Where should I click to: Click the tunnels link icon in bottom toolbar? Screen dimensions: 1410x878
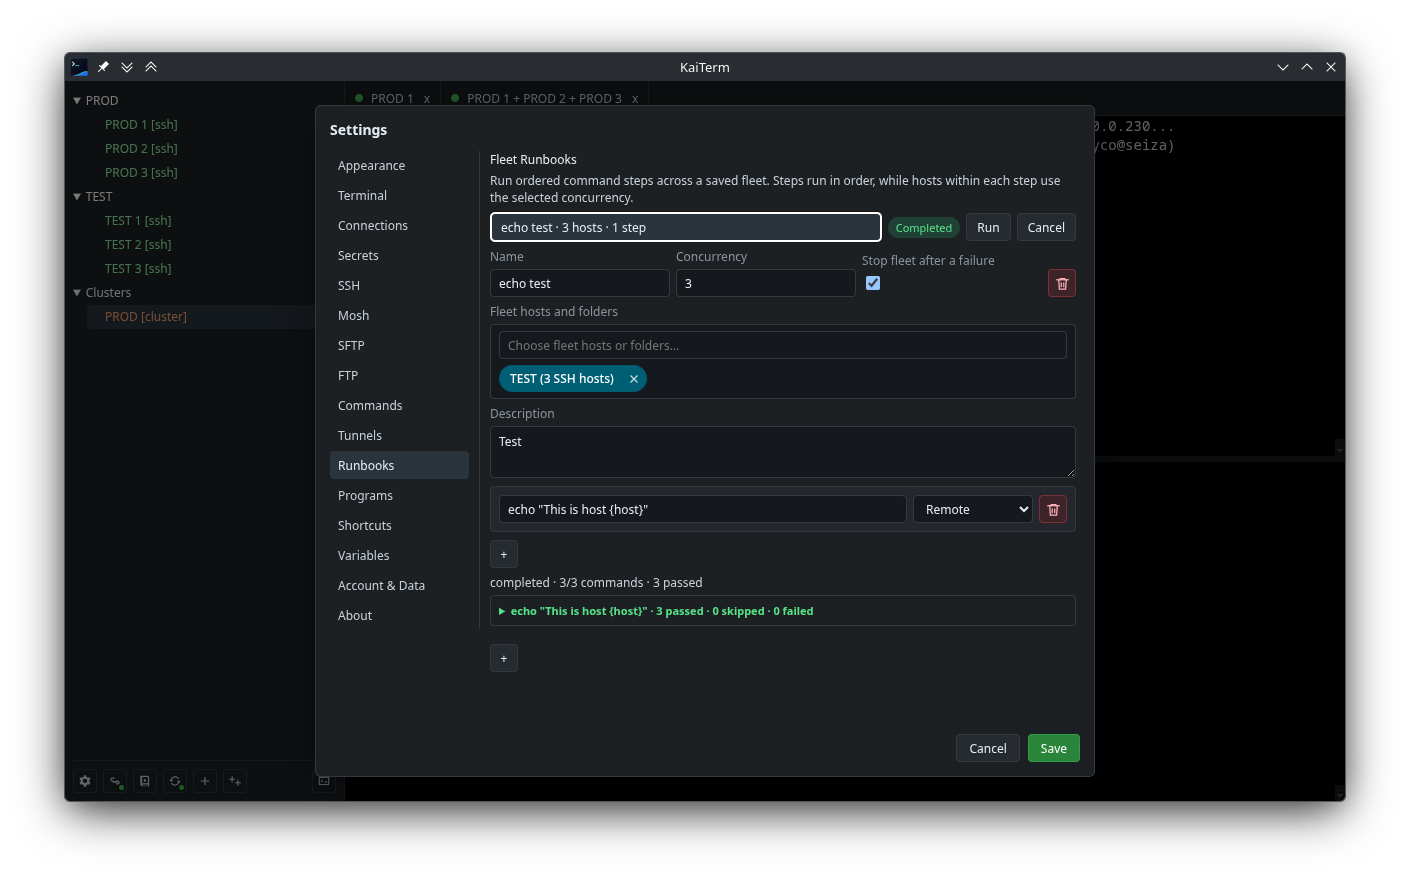[x=115, y=781]
